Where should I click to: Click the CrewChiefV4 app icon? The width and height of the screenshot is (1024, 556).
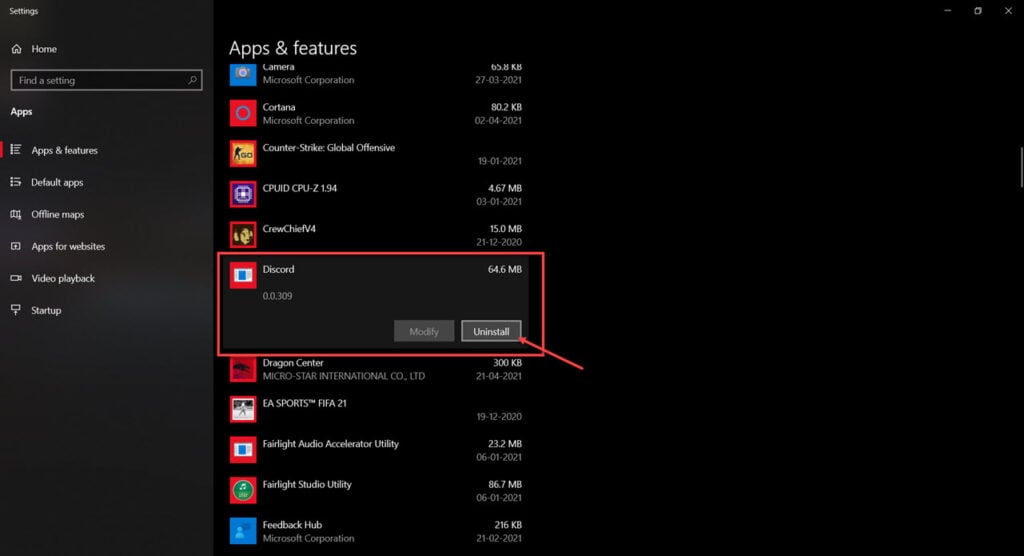point(243,235)
